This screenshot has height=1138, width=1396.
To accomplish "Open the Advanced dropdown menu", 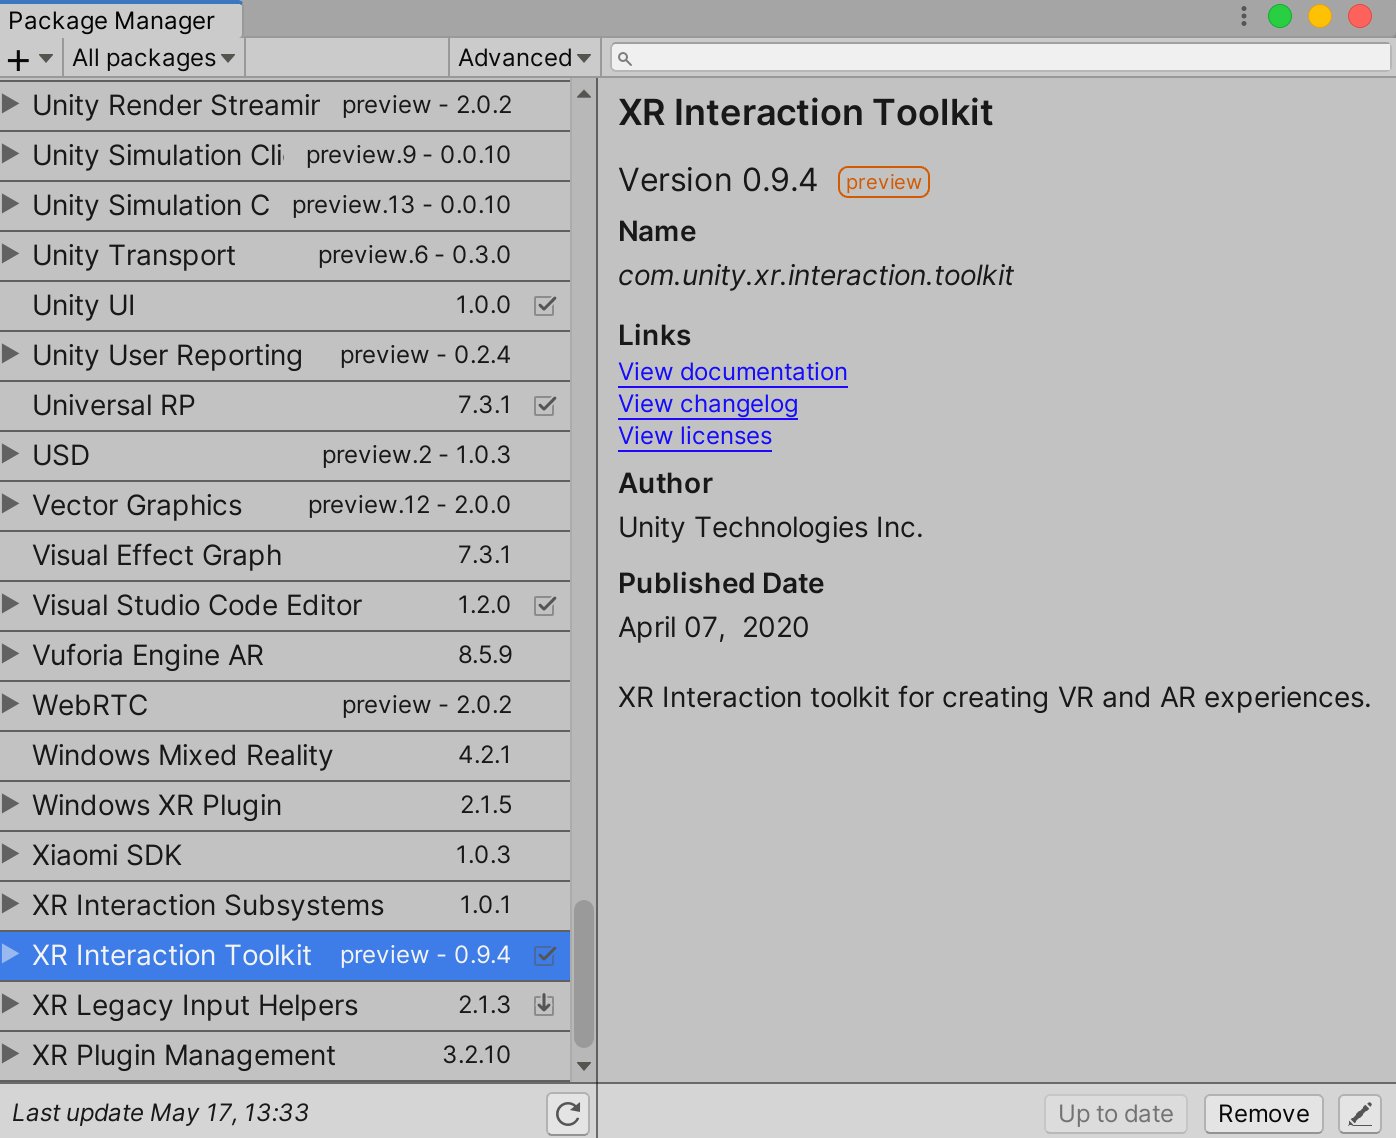I will click(x=524, y=58).
